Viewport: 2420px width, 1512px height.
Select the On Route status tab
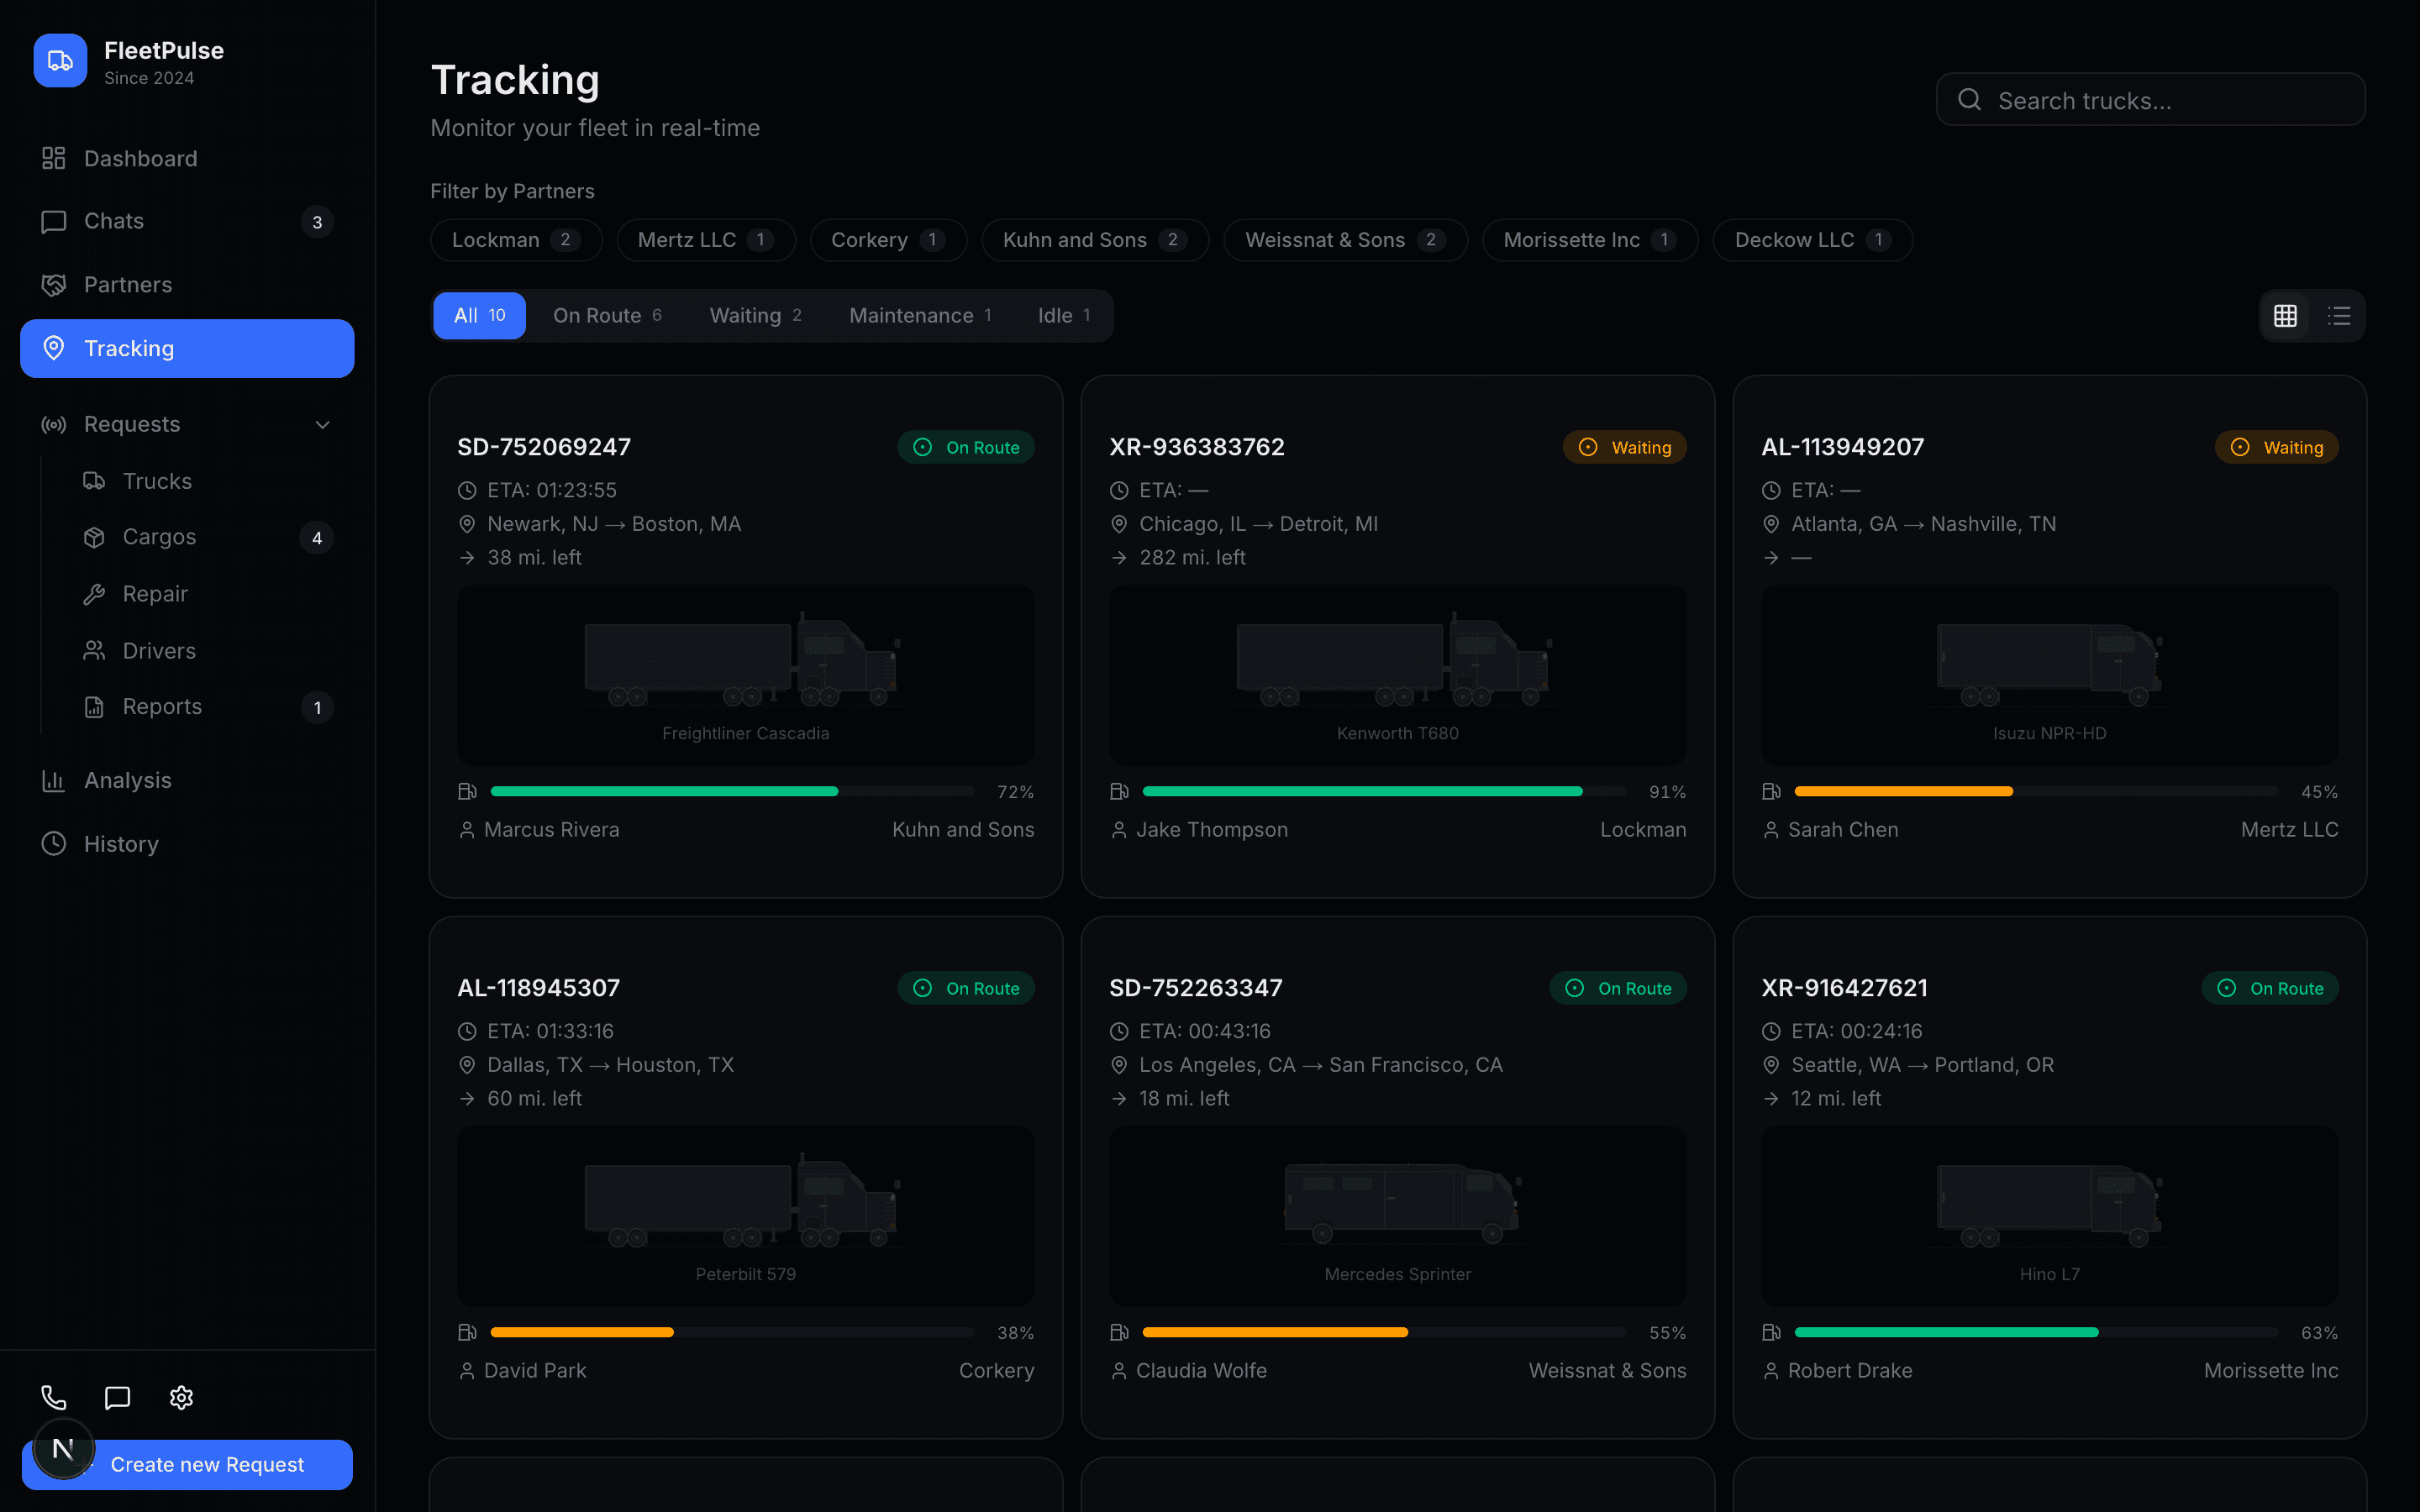(x=607, y=316)
